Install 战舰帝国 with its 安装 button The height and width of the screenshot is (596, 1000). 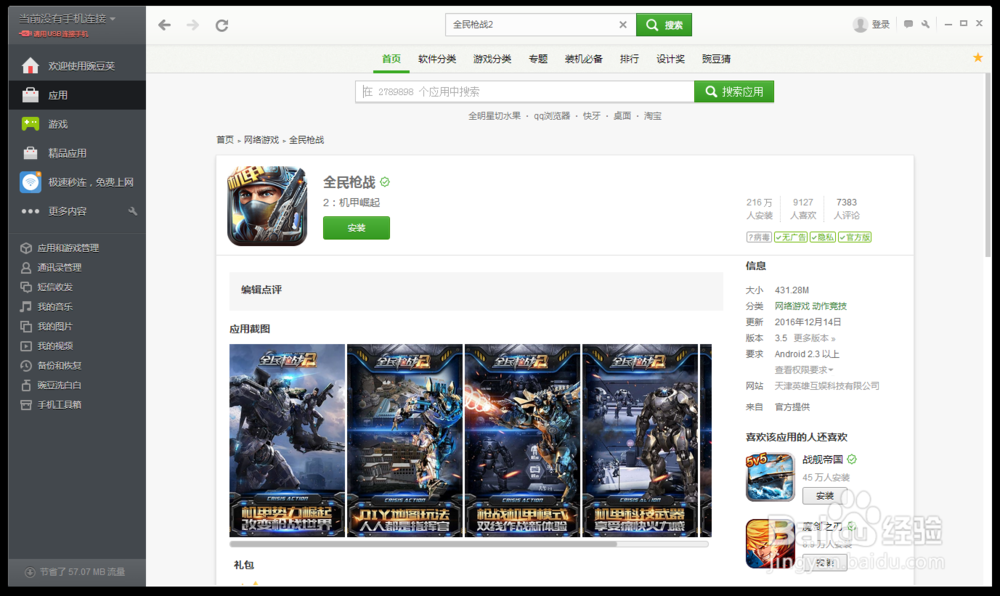[825, 495]
